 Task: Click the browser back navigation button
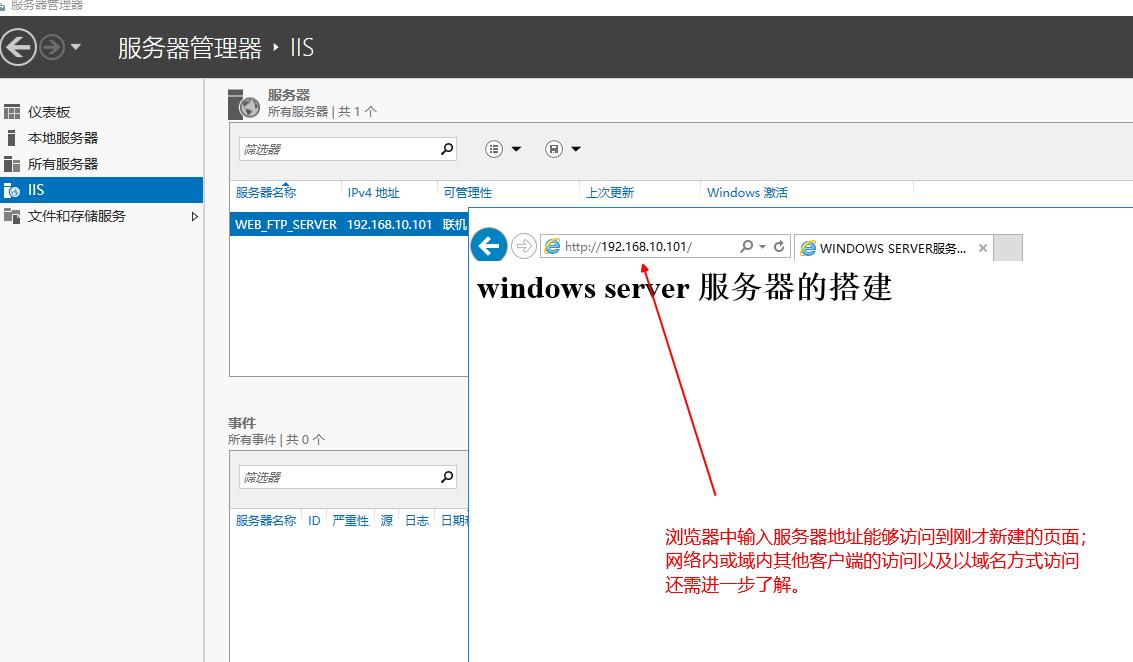coord(488,245)
